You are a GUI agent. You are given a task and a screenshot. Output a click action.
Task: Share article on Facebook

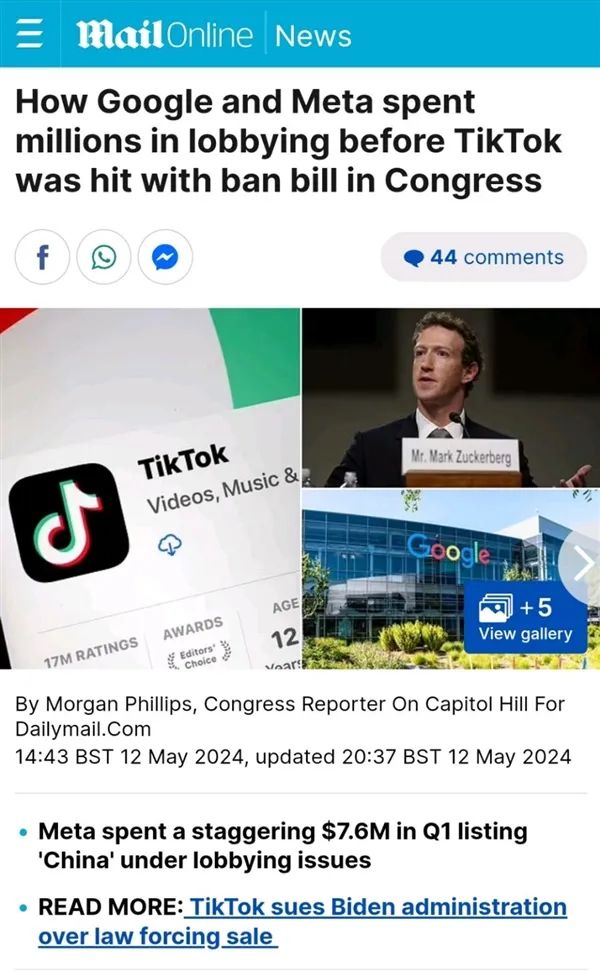tap(42, 257)
